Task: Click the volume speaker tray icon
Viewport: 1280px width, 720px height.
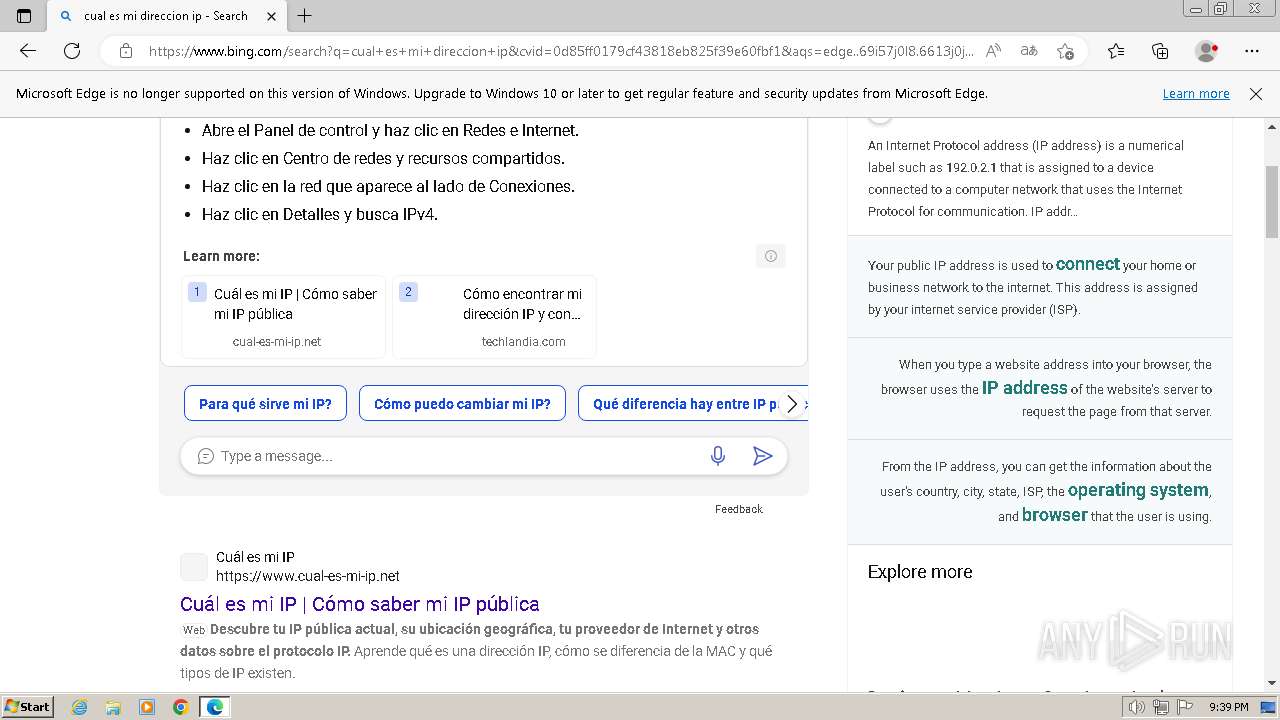Action: coord(1137,707)
